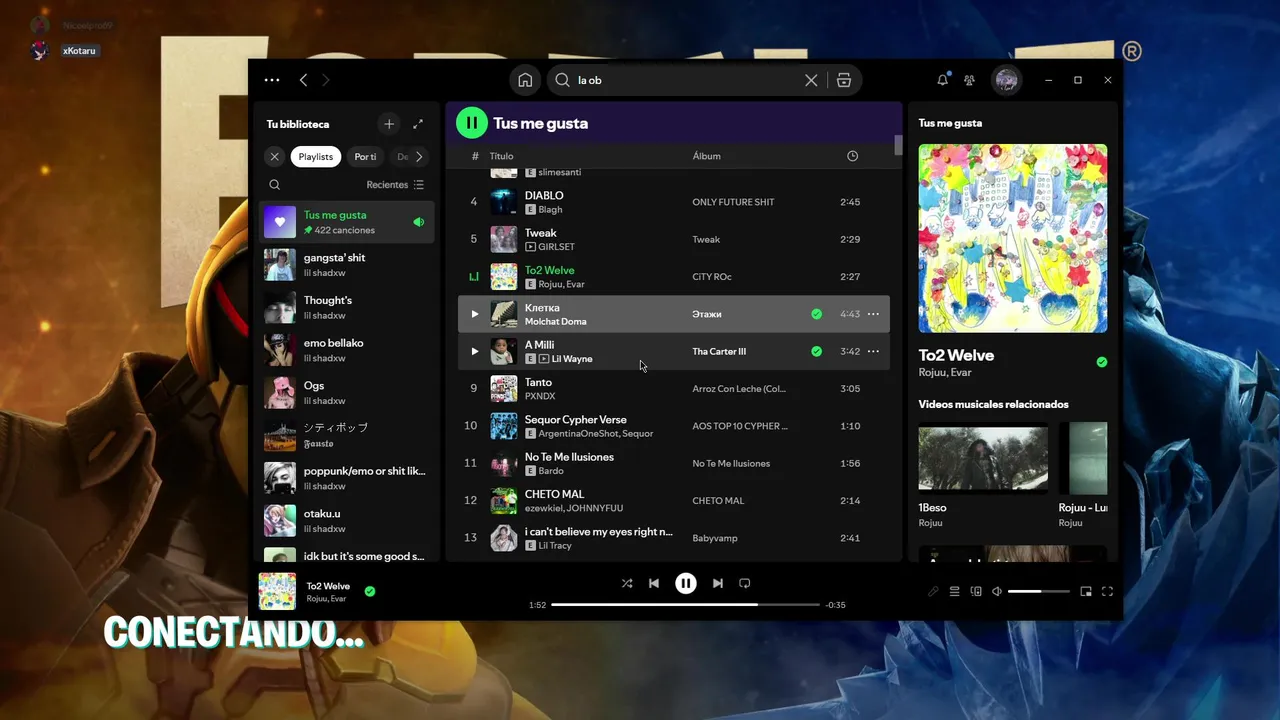Toggle the saved checkmark for 'A Milli'
The width and height of the screenshot is (1280, 720).
click(x=816, y=351)
